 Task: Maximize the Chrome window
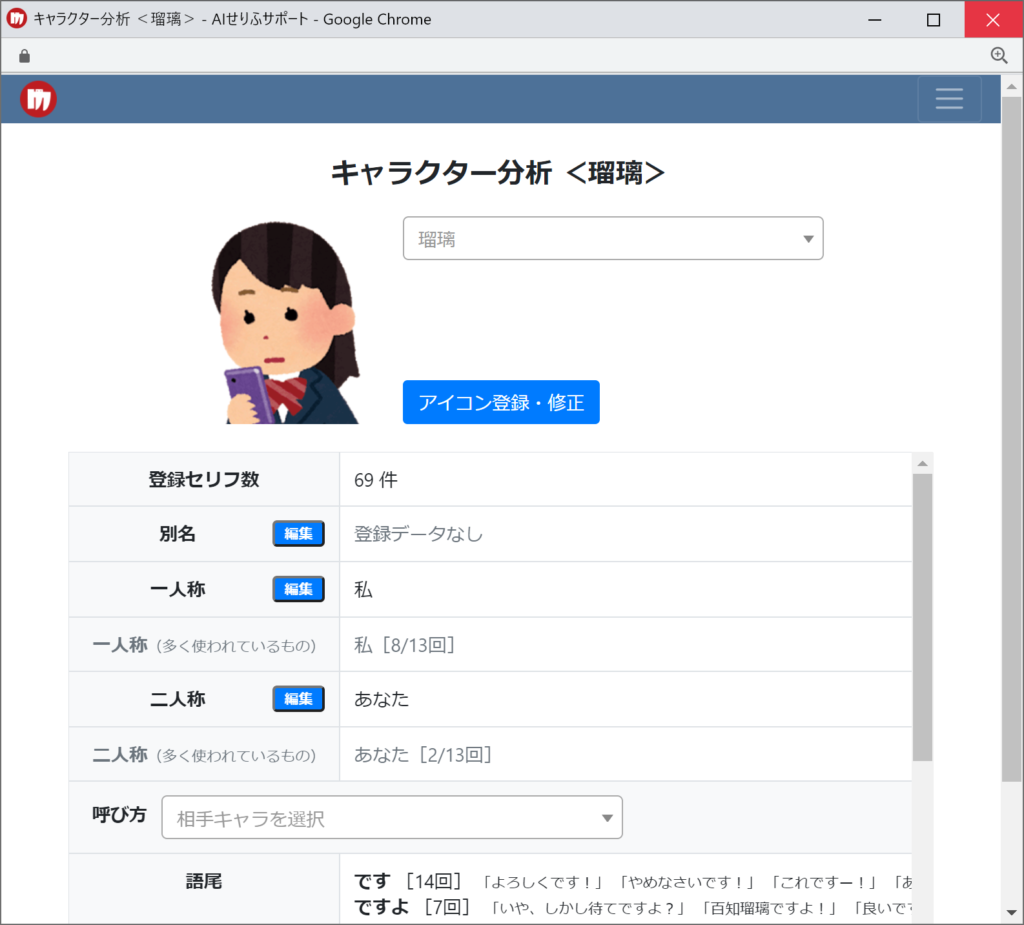tap(933, 20)
